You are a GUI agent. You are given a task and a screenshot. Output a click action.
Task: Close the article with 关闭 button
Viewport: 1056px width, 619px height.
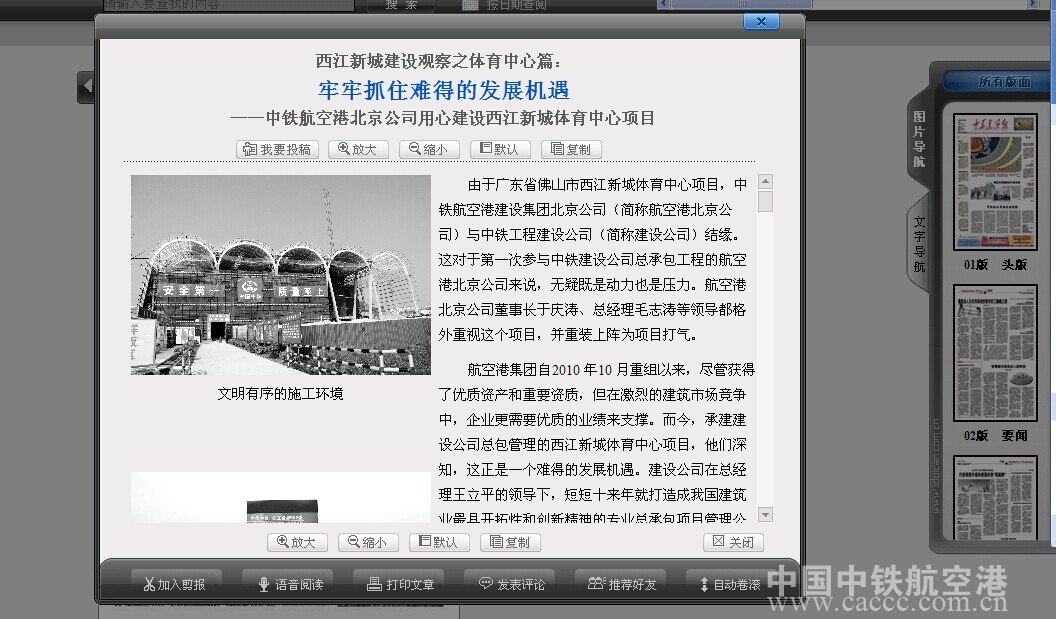733,542
